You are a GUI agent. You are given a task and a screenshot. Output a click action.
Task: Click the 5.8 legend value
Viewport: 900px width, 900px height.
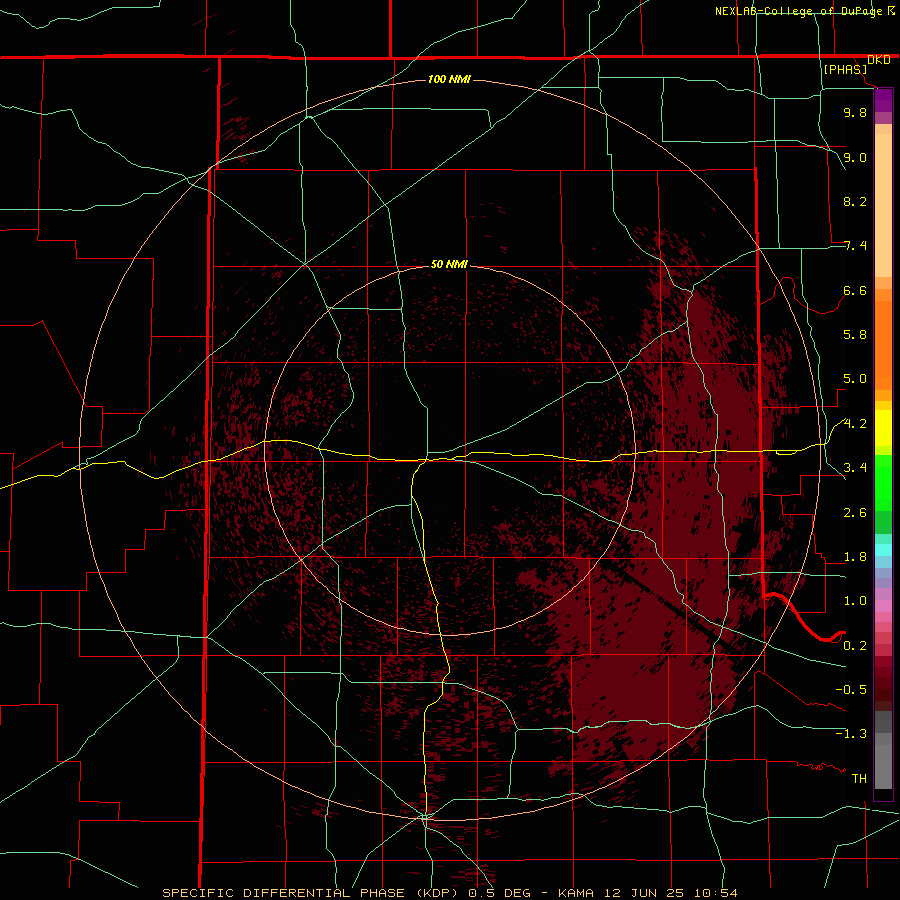click(855, 335)
